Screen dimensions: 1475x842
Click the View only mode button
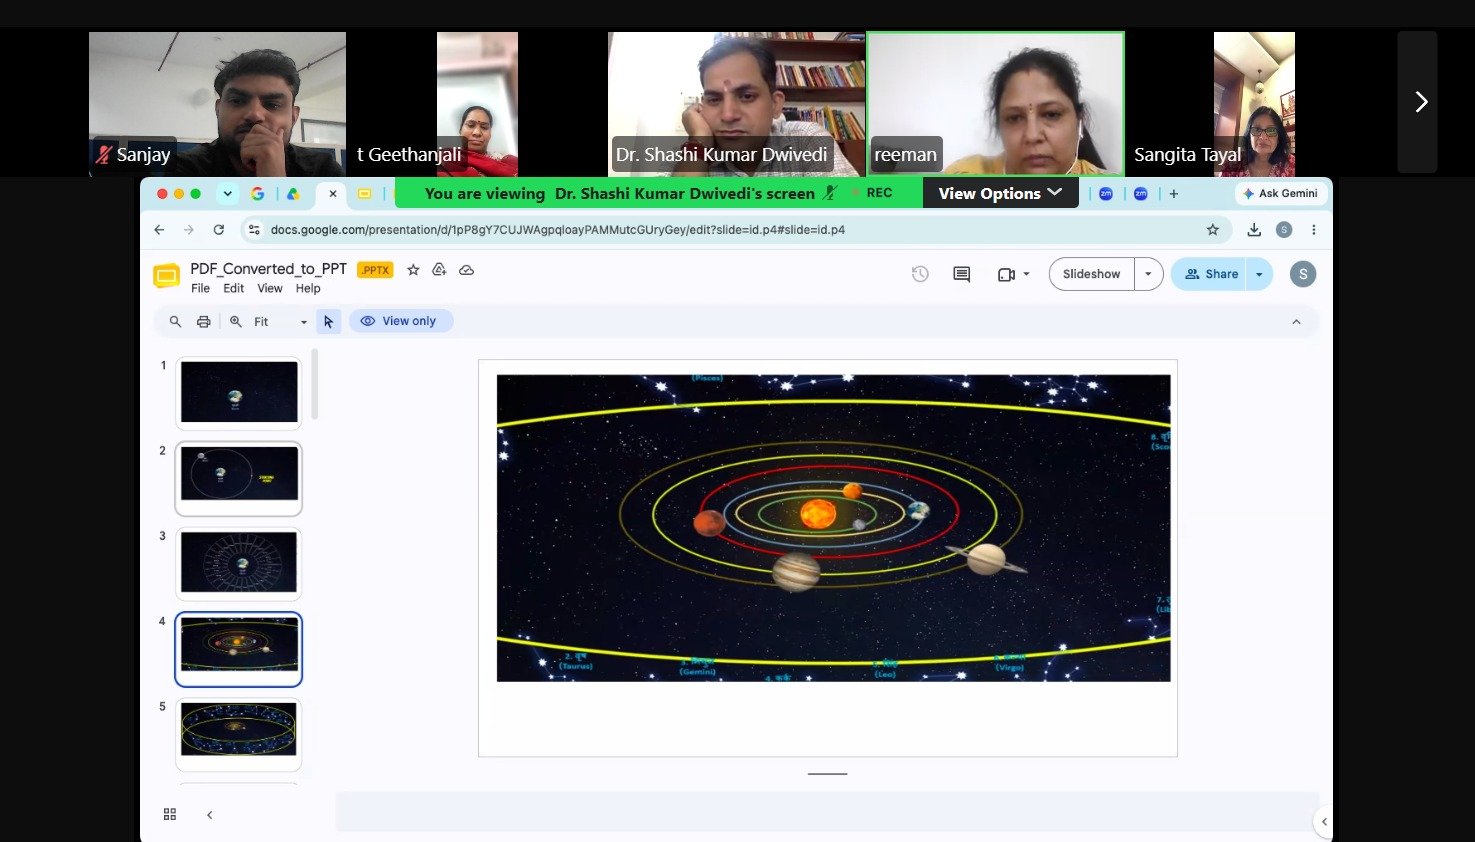pos(400,321)
